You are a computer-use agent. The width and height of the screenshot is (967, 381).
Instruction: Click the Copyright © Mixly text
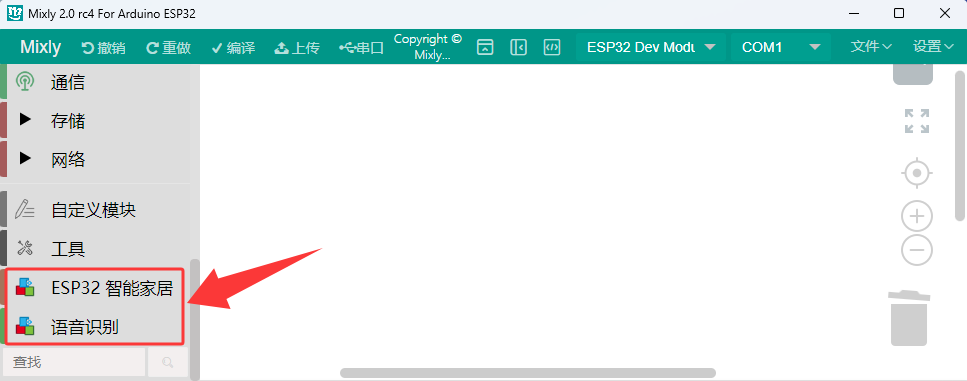point(427,46)
